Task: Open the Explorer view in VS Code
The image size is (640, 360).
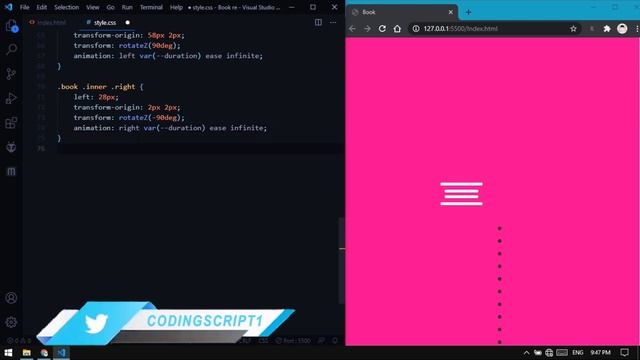Action: click(11, 26)
